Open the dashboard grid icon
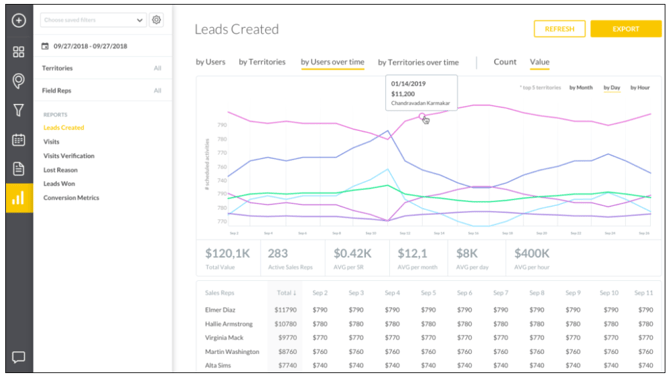 (x=18, y=52)
